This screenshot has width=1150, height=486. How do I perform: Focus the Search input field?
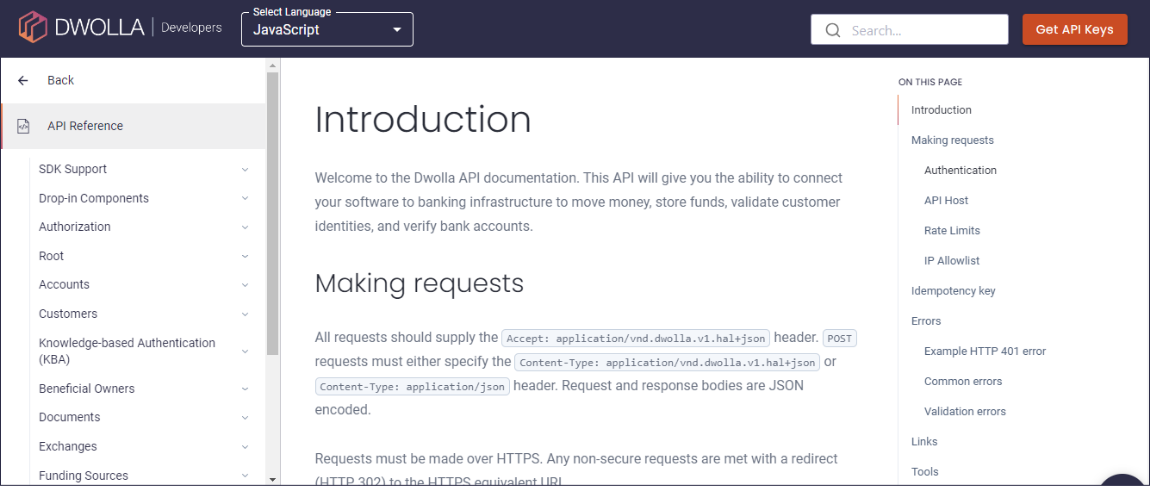click(x=909, y=30)
